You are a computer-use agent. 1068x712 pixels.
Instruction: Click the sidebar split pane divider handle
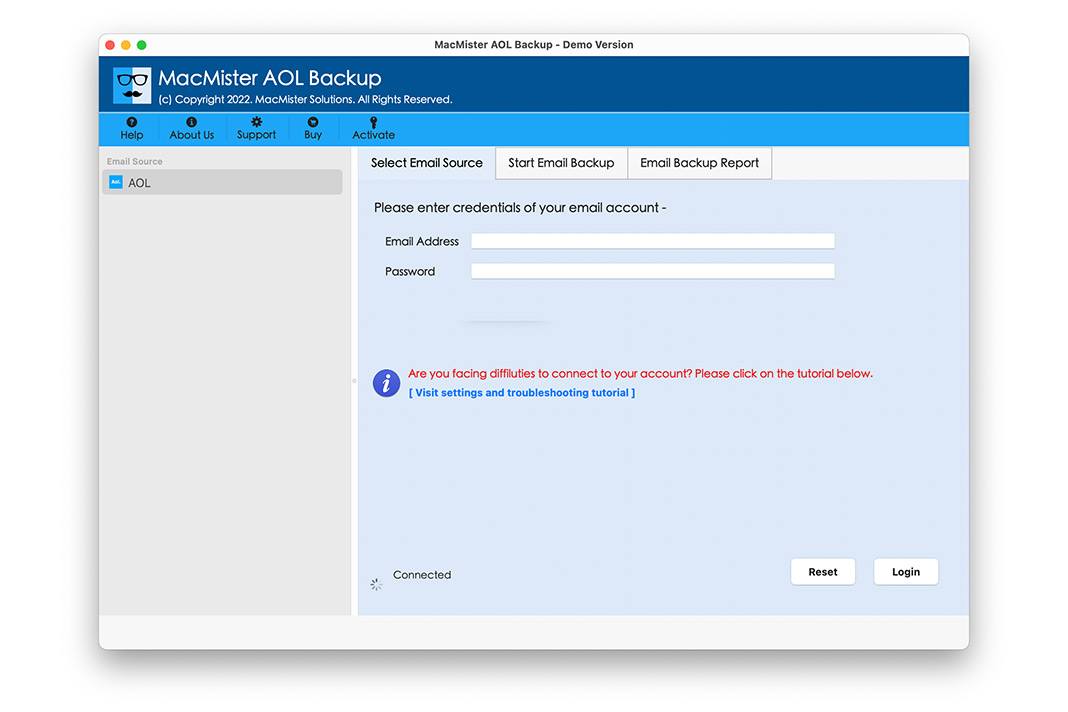354,381
